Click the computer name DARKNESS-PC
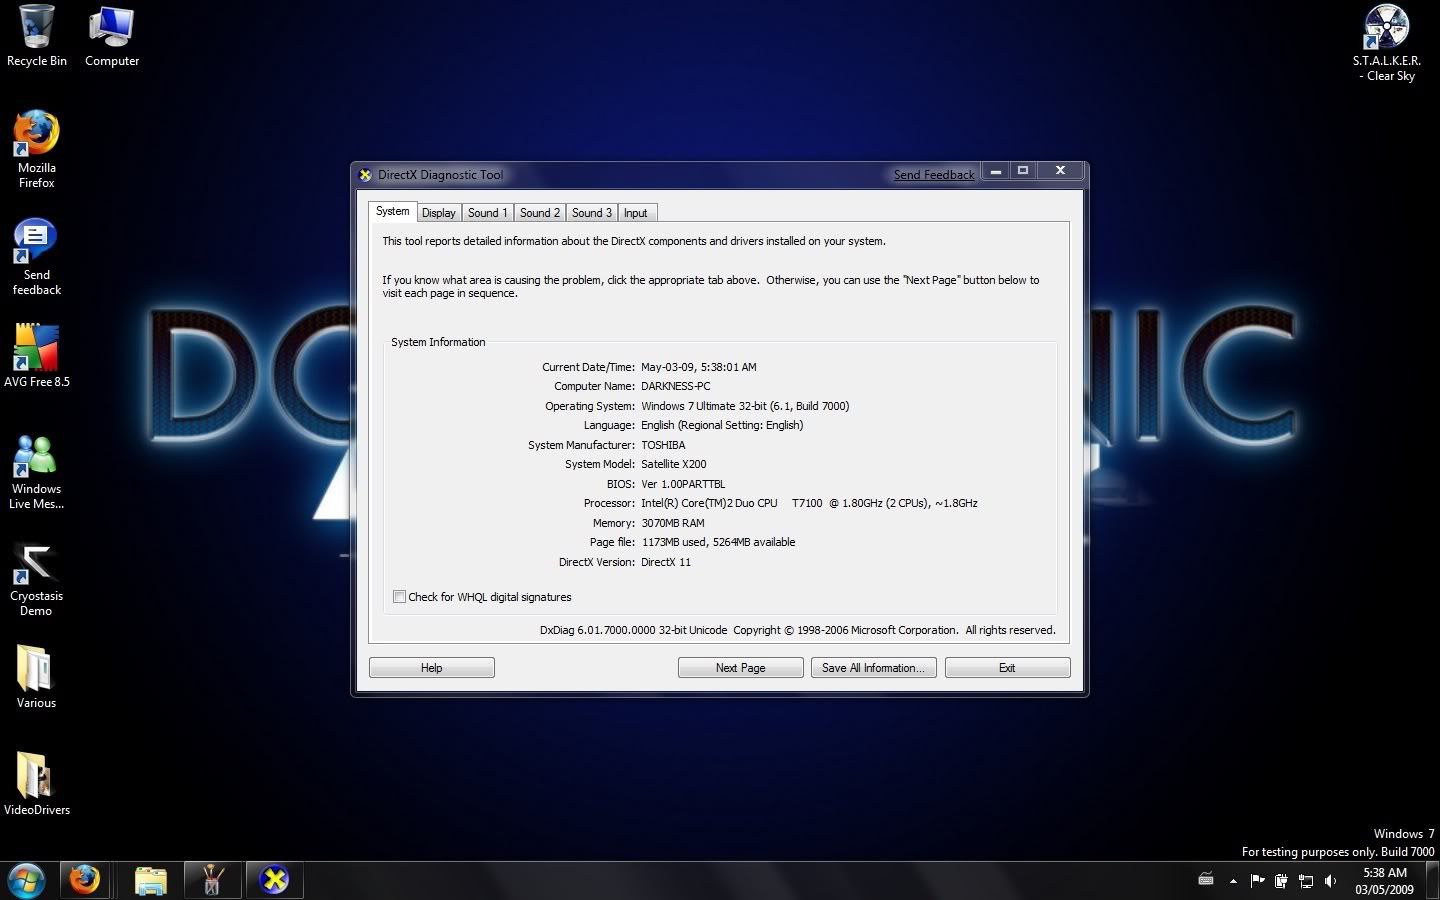This screenshot has width=1440, height=900. coord(676,386)
